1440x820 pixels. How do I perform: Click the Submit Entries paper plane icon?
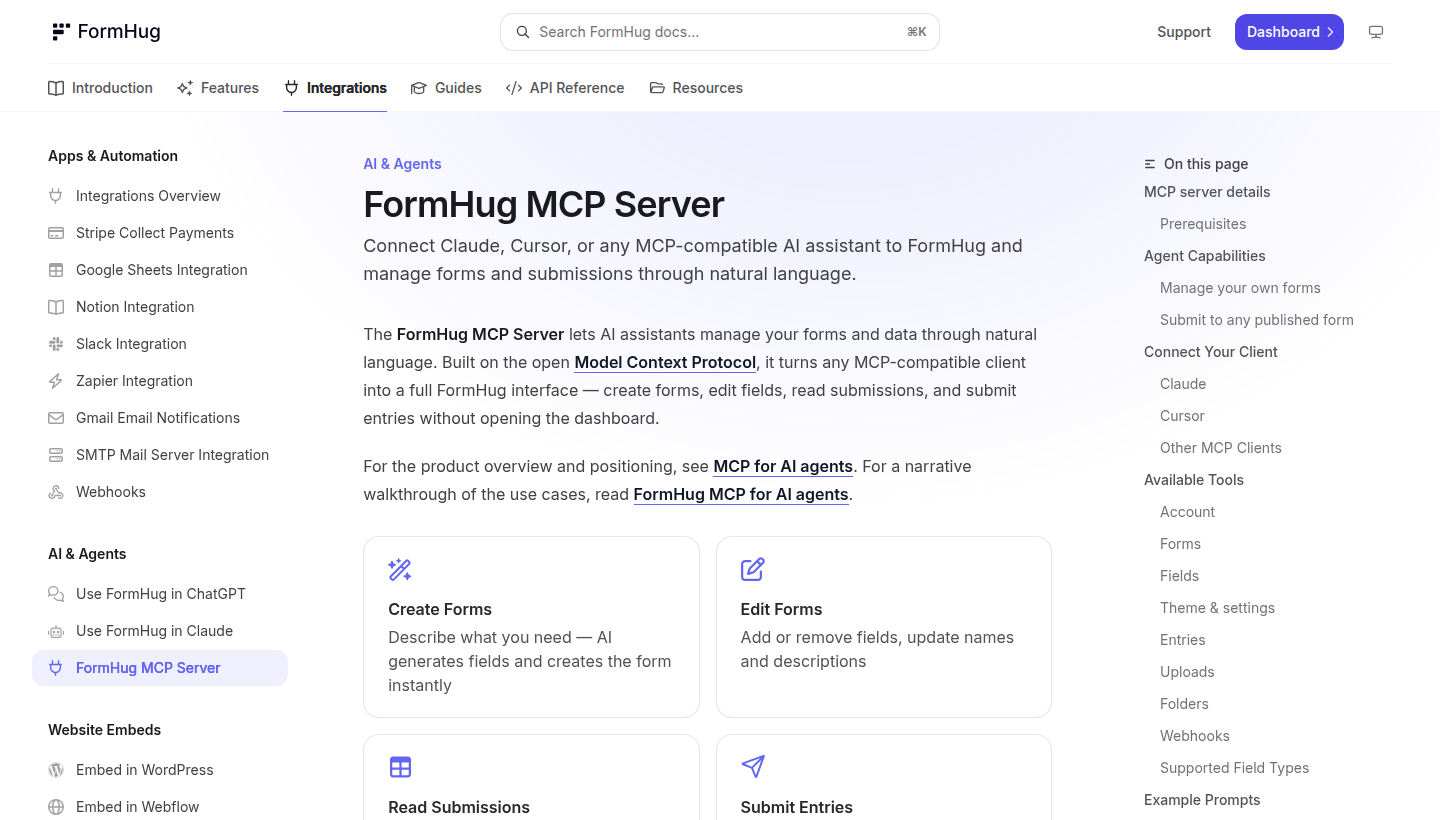pos(753,767)
